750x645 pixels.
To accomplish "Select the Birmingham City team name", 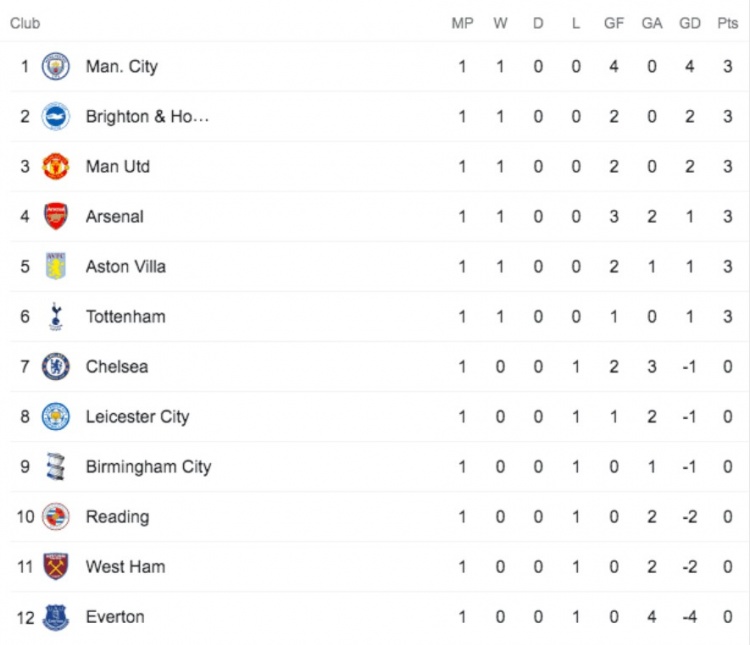I will 149,467.
